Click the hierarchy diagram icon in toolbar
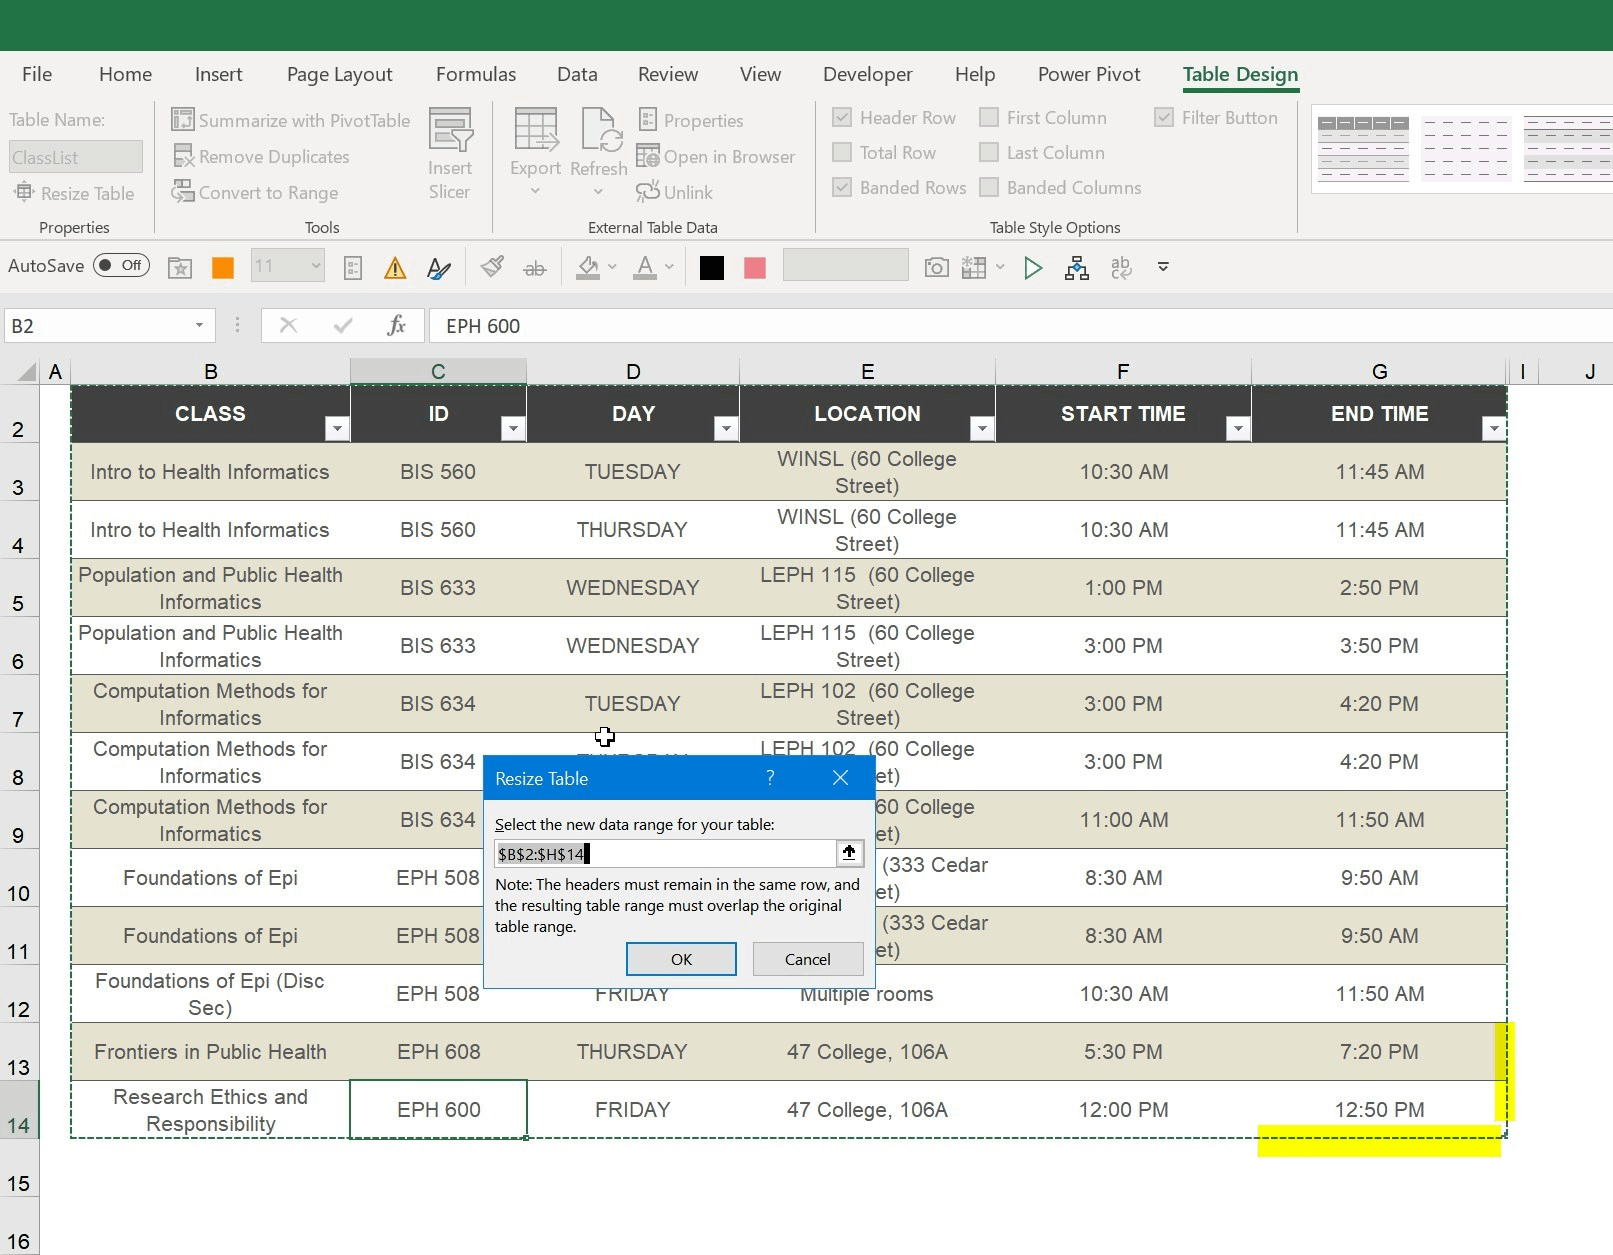The height and width of the screenshot is (1255, 1613). pos(1076,267)
